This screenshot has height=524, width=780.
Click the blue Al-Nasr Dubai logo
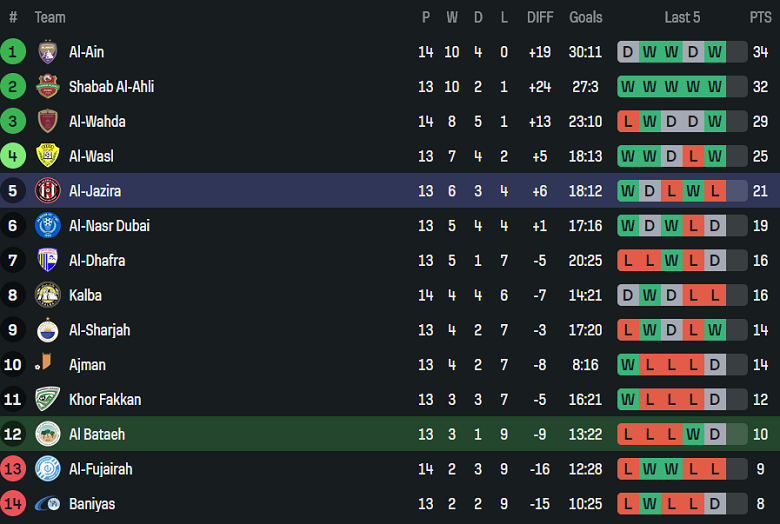(x=47, y=226)
